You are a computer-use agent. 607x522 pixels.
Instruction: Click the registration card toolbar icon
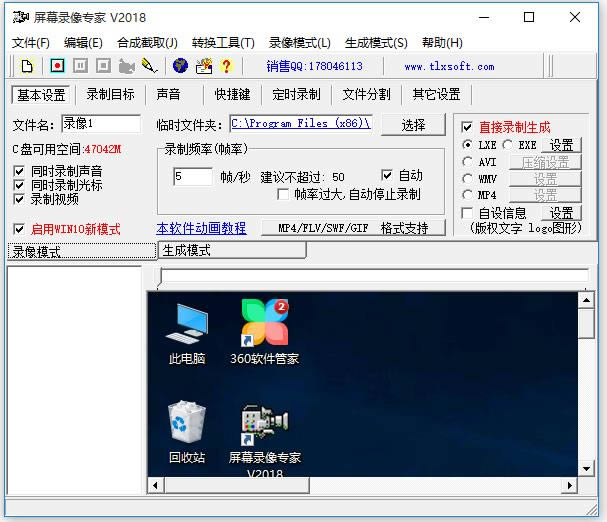coord(204,66)
